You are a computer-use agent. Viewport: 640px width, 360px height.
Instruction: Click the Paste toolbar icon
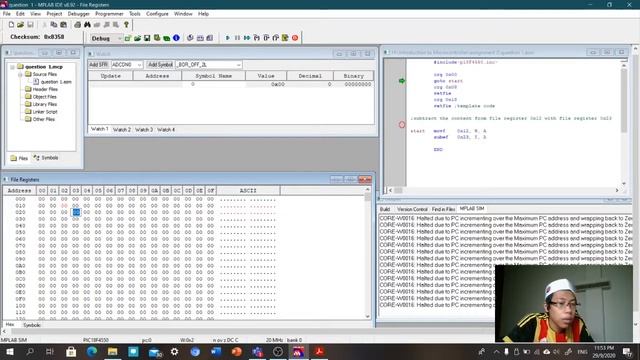[x=63, y=25]
